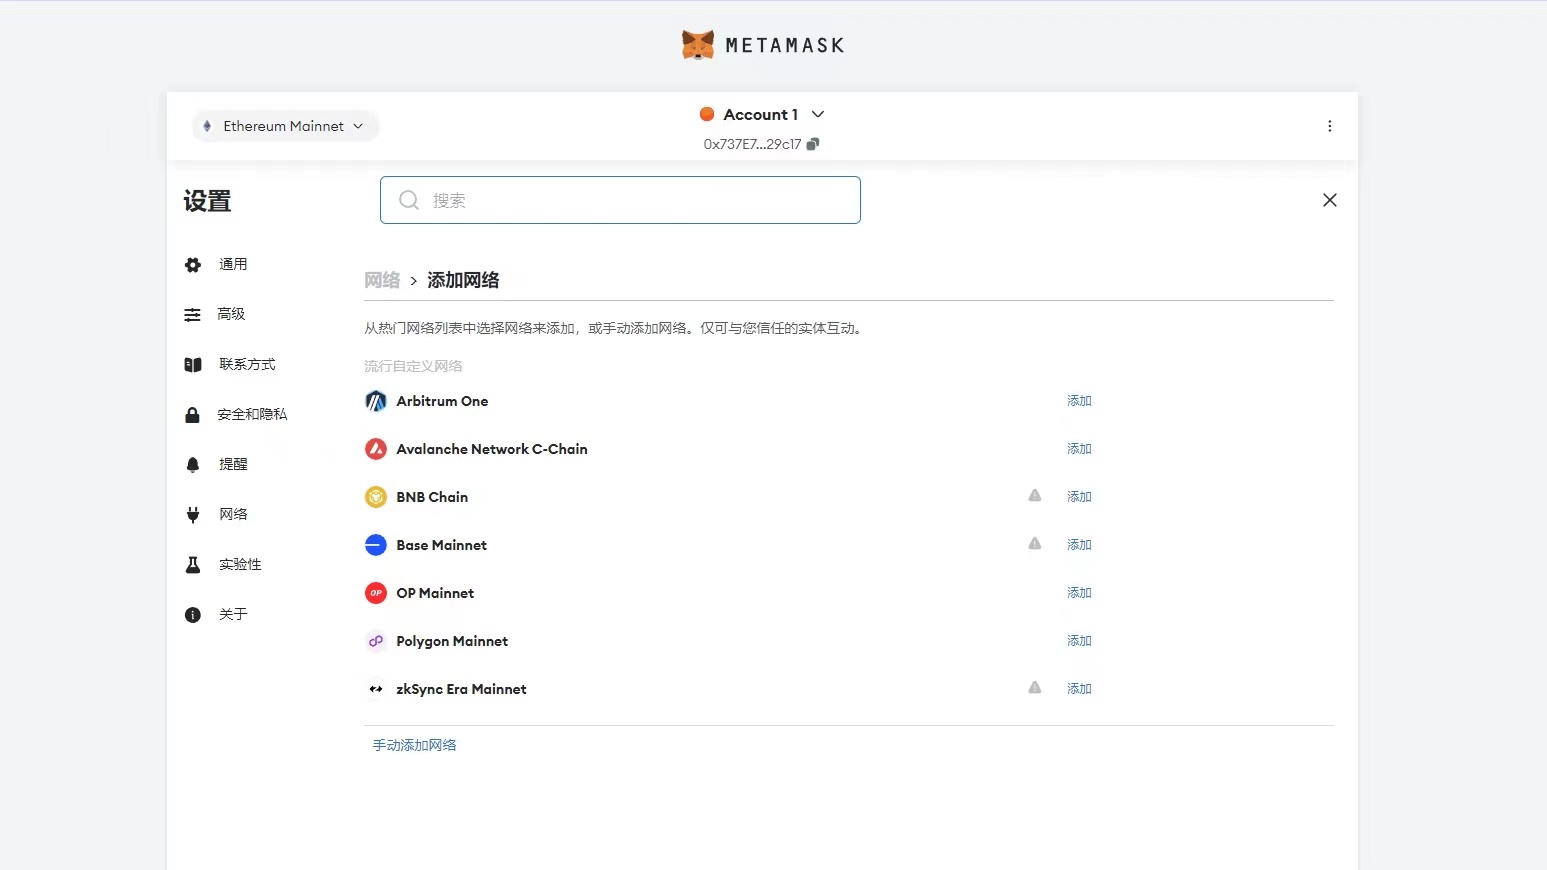Copy address 0x737E...29c17 with copy icon

coord(813,144)
